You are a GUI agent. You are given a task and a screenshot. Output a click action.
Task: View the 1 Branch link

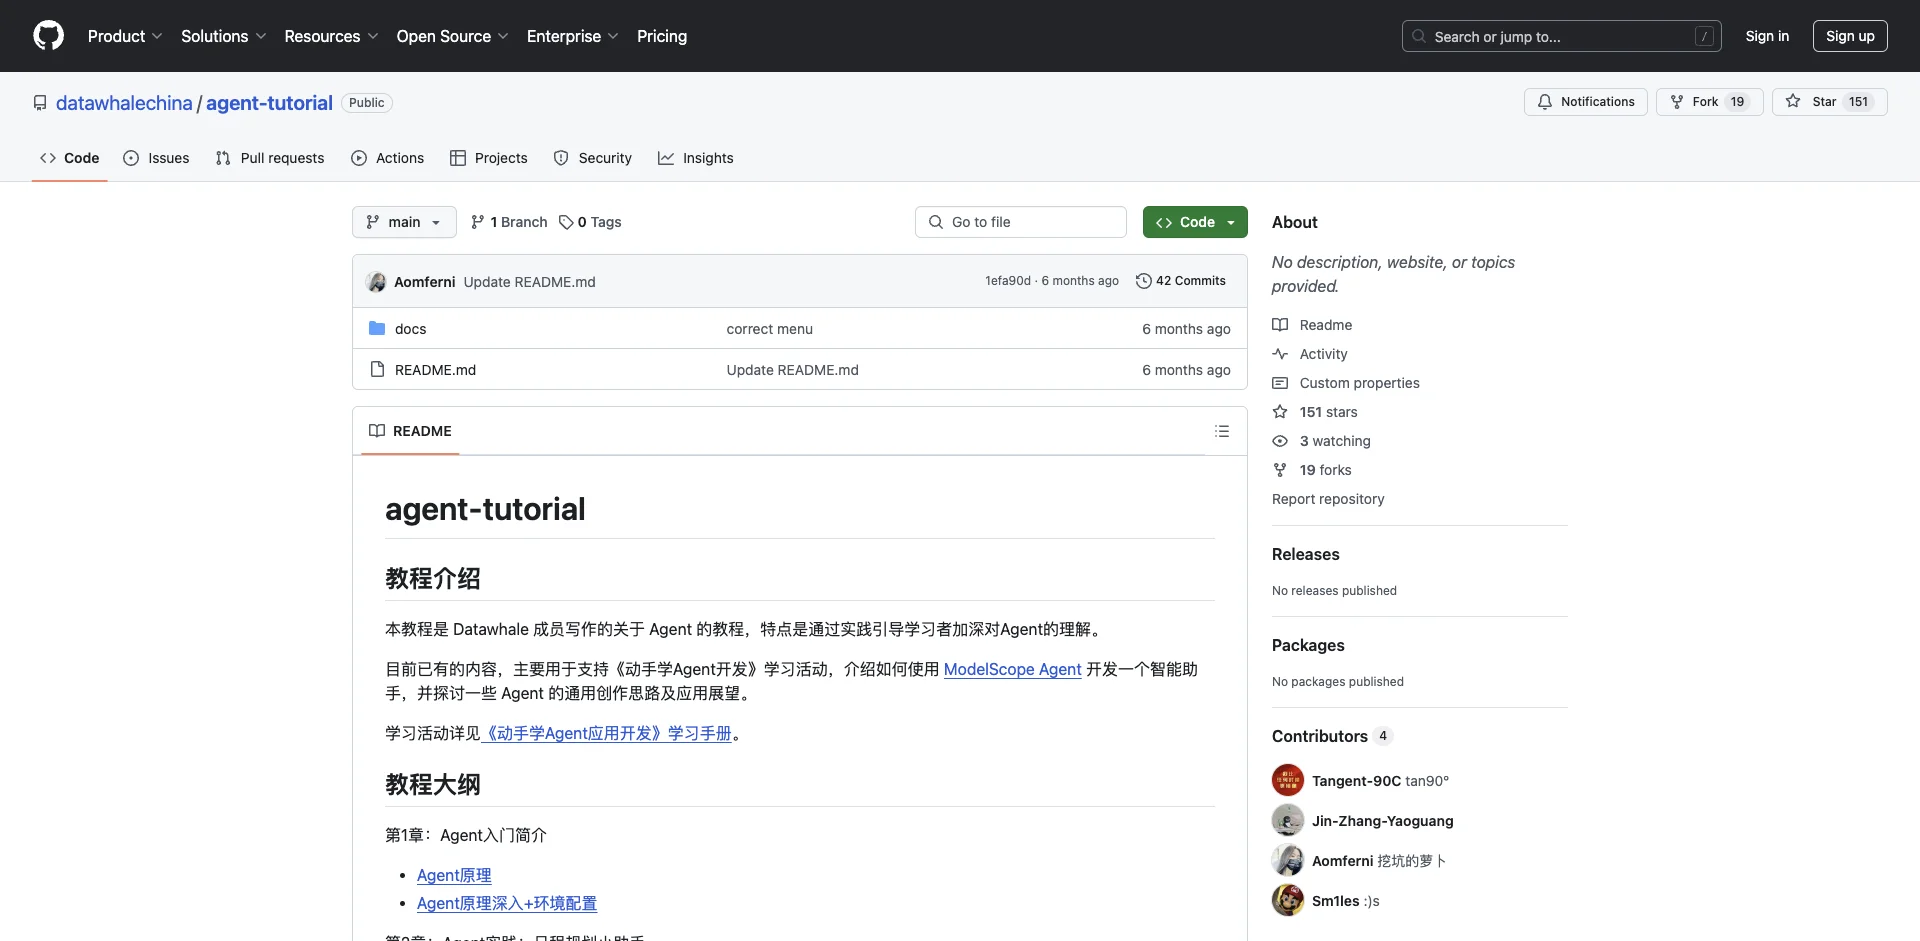click(x=509, y=222)
